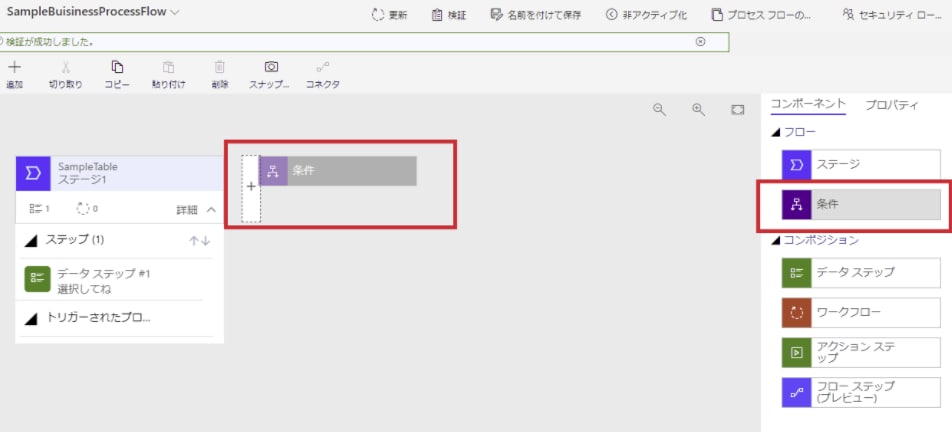Click the 検証 (validate) button
952x432 pixels.
[x=449, y=15]
